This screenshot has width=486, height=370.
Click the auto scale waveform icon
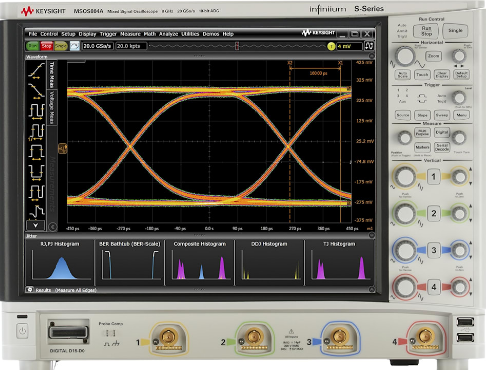click(75, 46)
